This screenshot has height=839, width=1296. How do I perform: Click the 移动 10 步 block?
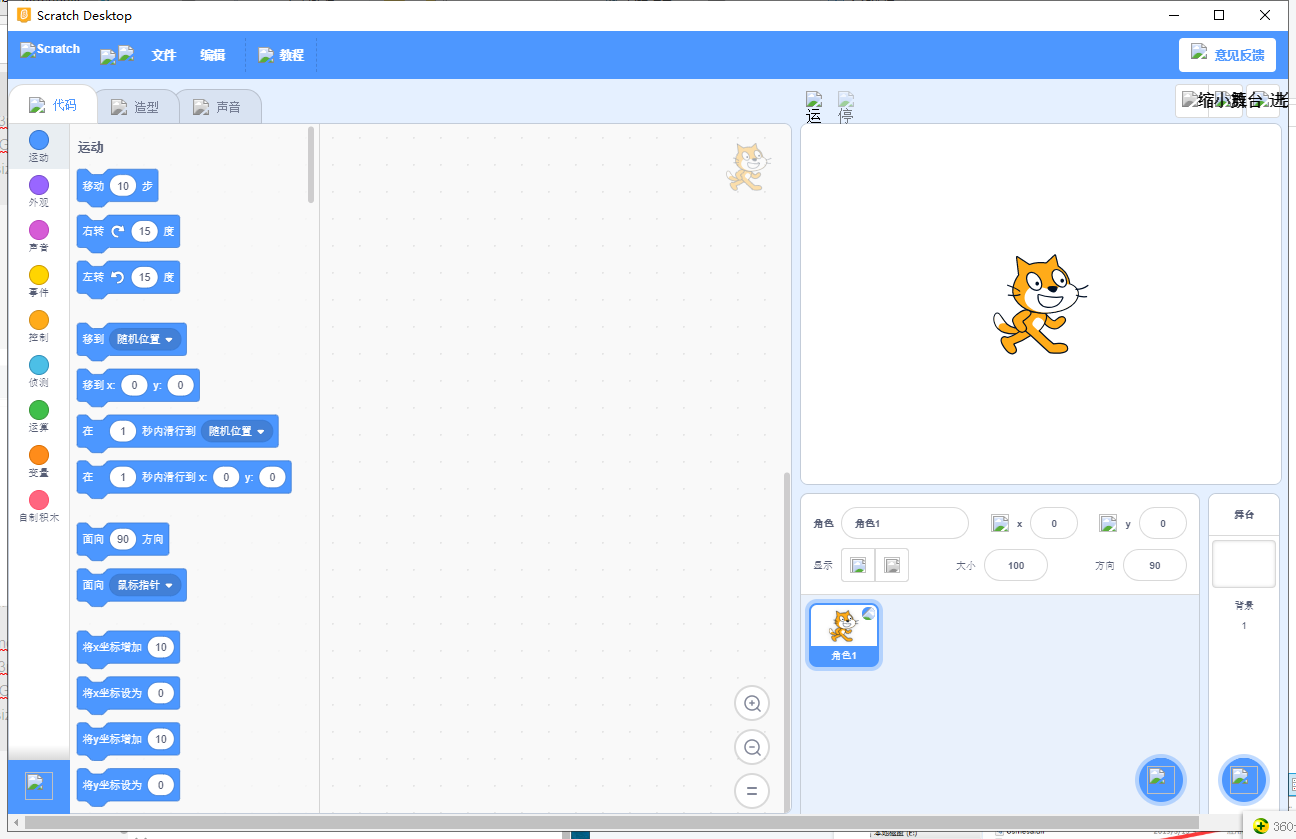pyautogui.click(x=117, y=186)
